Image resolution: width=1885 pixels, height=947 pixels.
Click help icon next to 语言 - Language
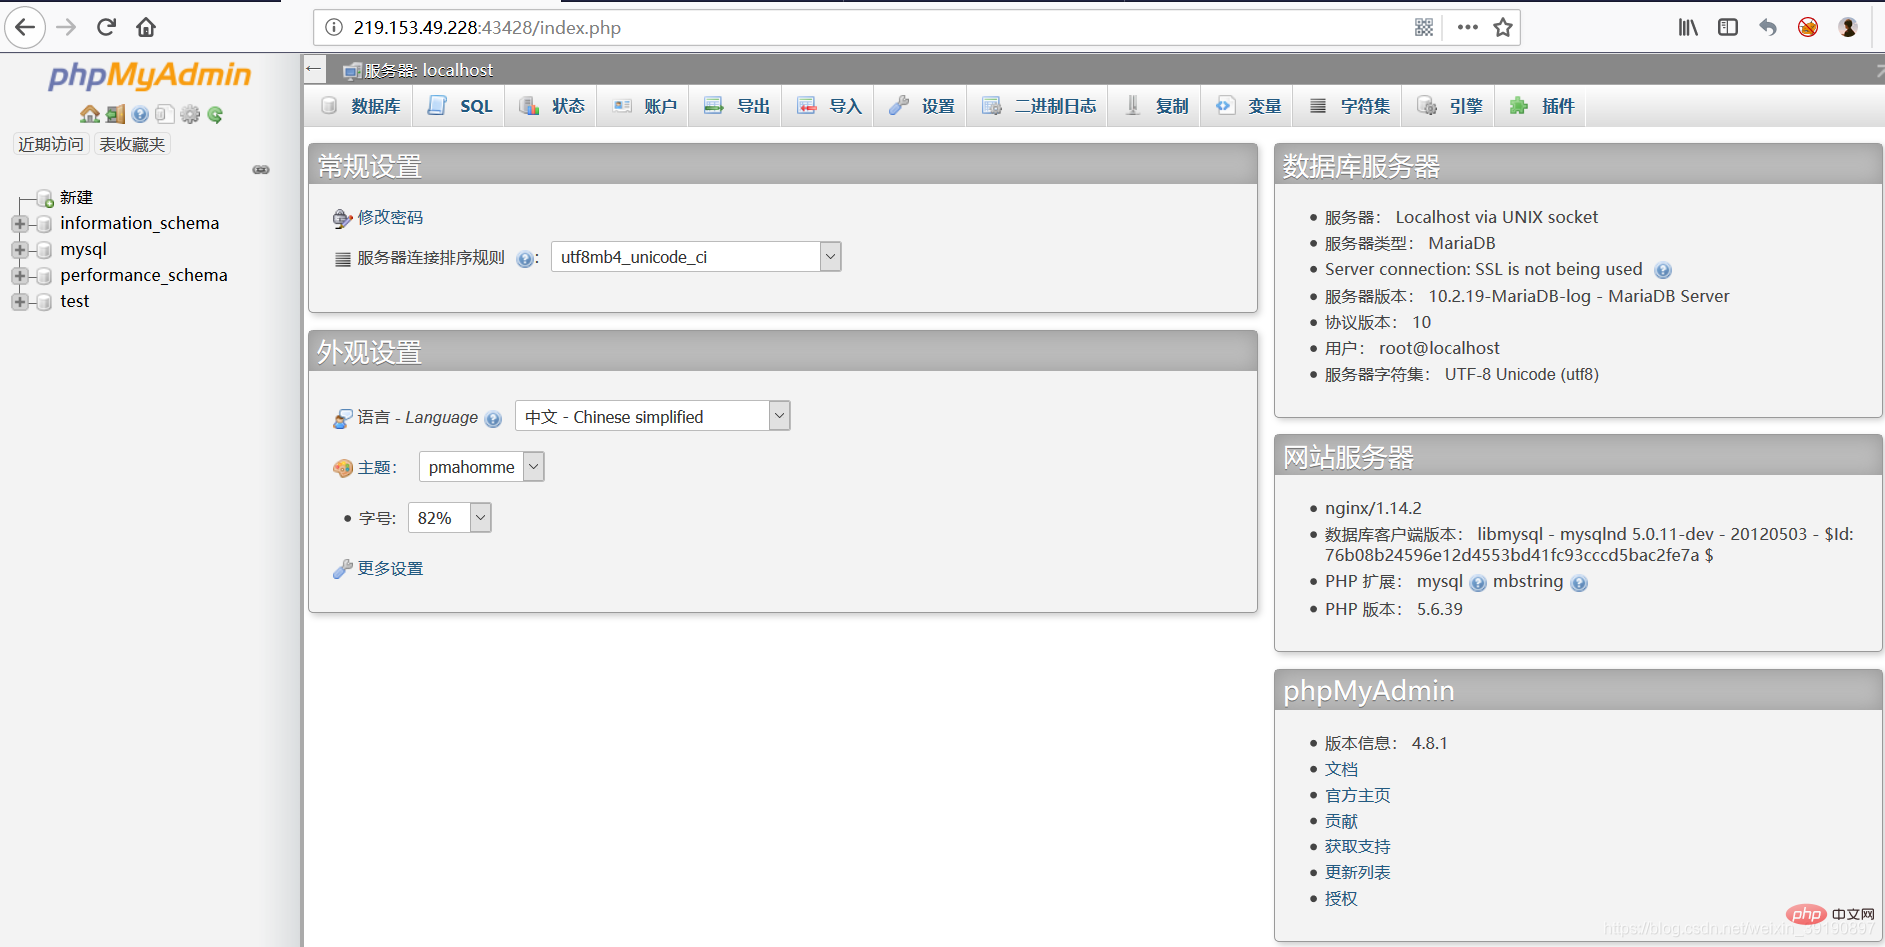tap(493, 419)
